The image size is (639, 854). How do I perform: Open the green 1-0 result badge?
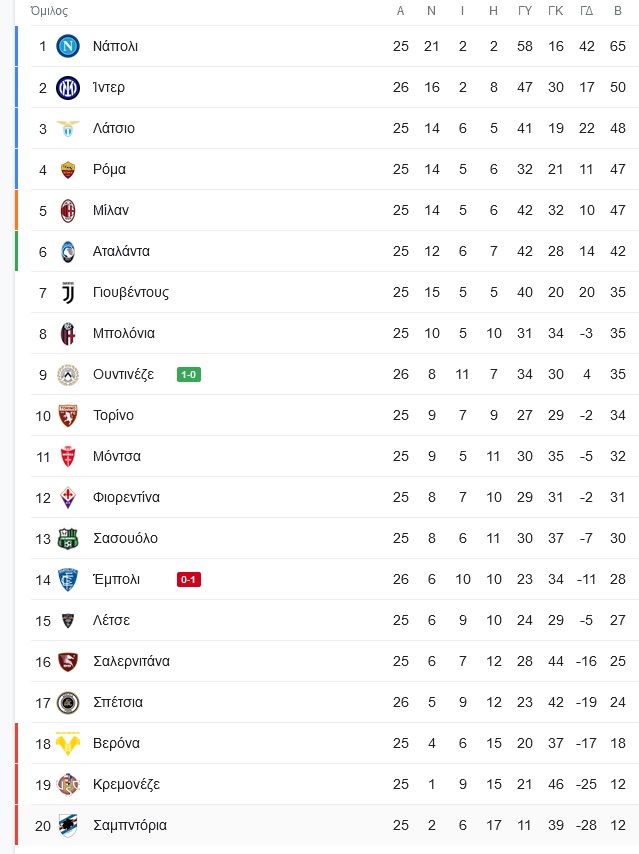pos(189,375)
